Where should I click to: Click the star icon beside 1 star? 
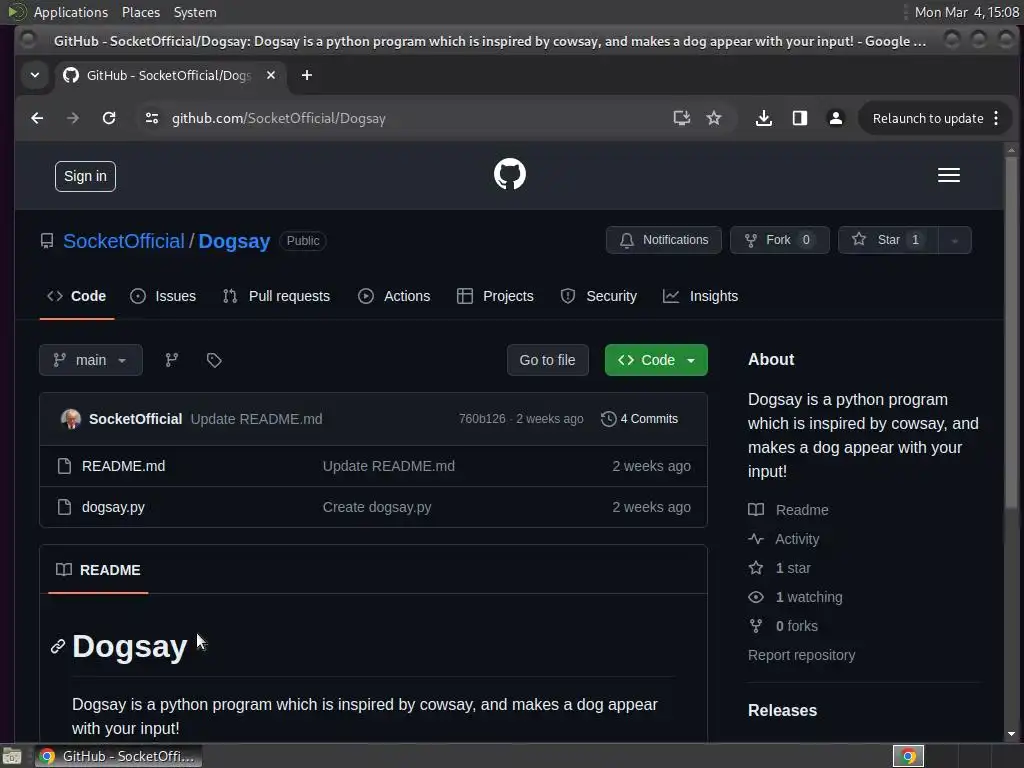[x=756, y=568]
